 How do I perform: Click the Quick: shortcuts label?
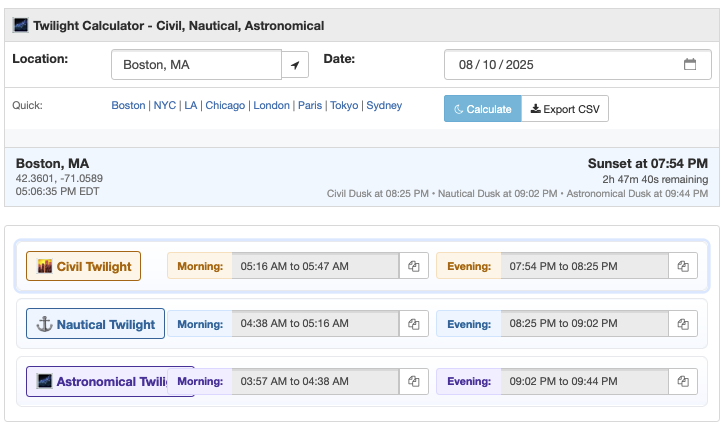[27, 105]
